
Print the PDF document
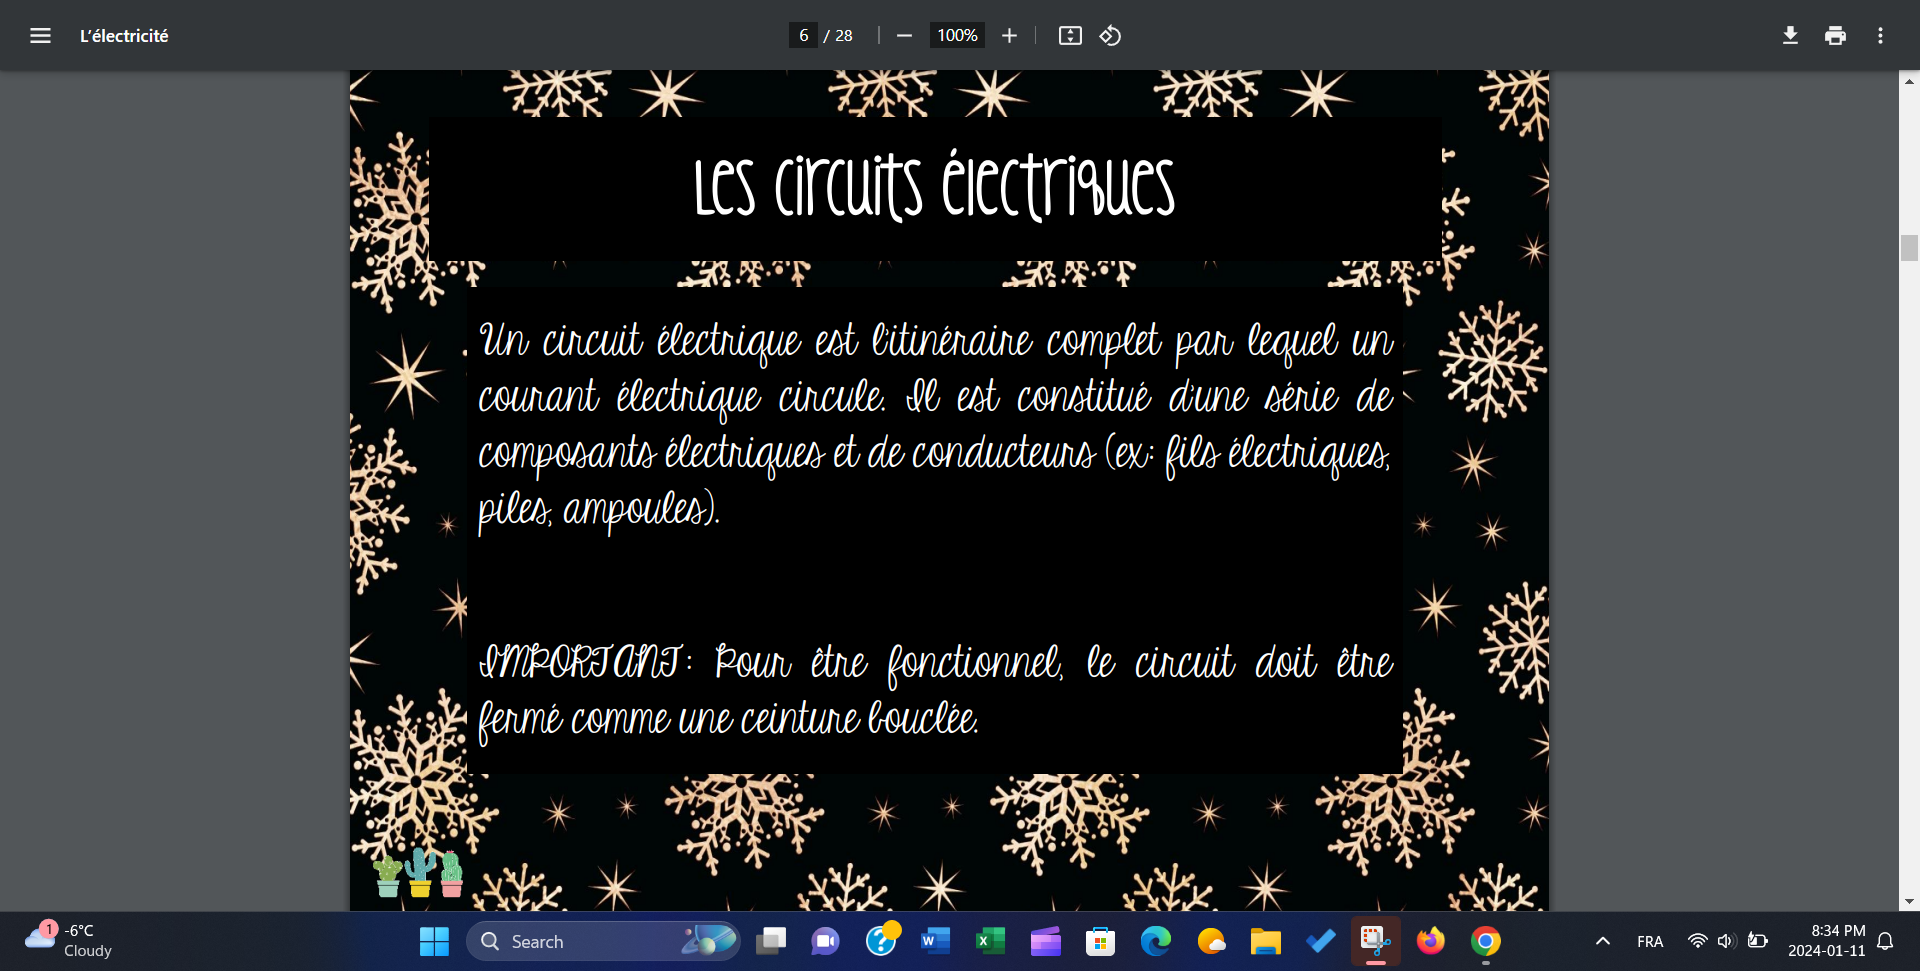(x=1835, y=36)
